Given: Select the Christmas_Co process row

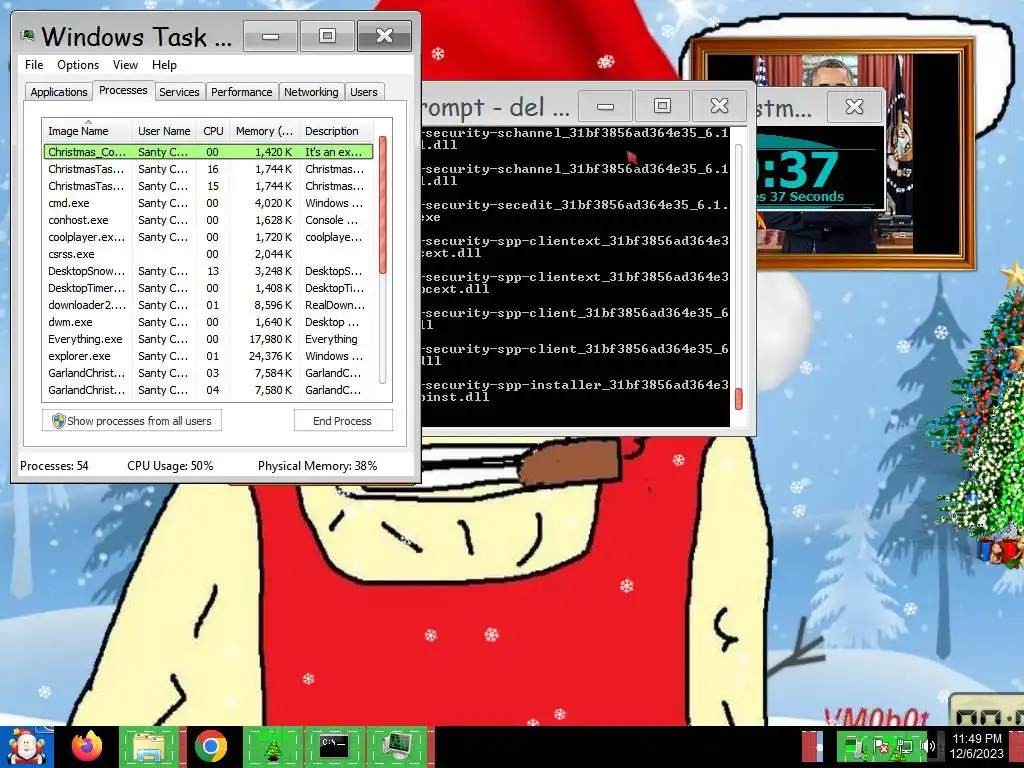Looking at the screenshot, I should pyautogui.click(x=208, y=152).
